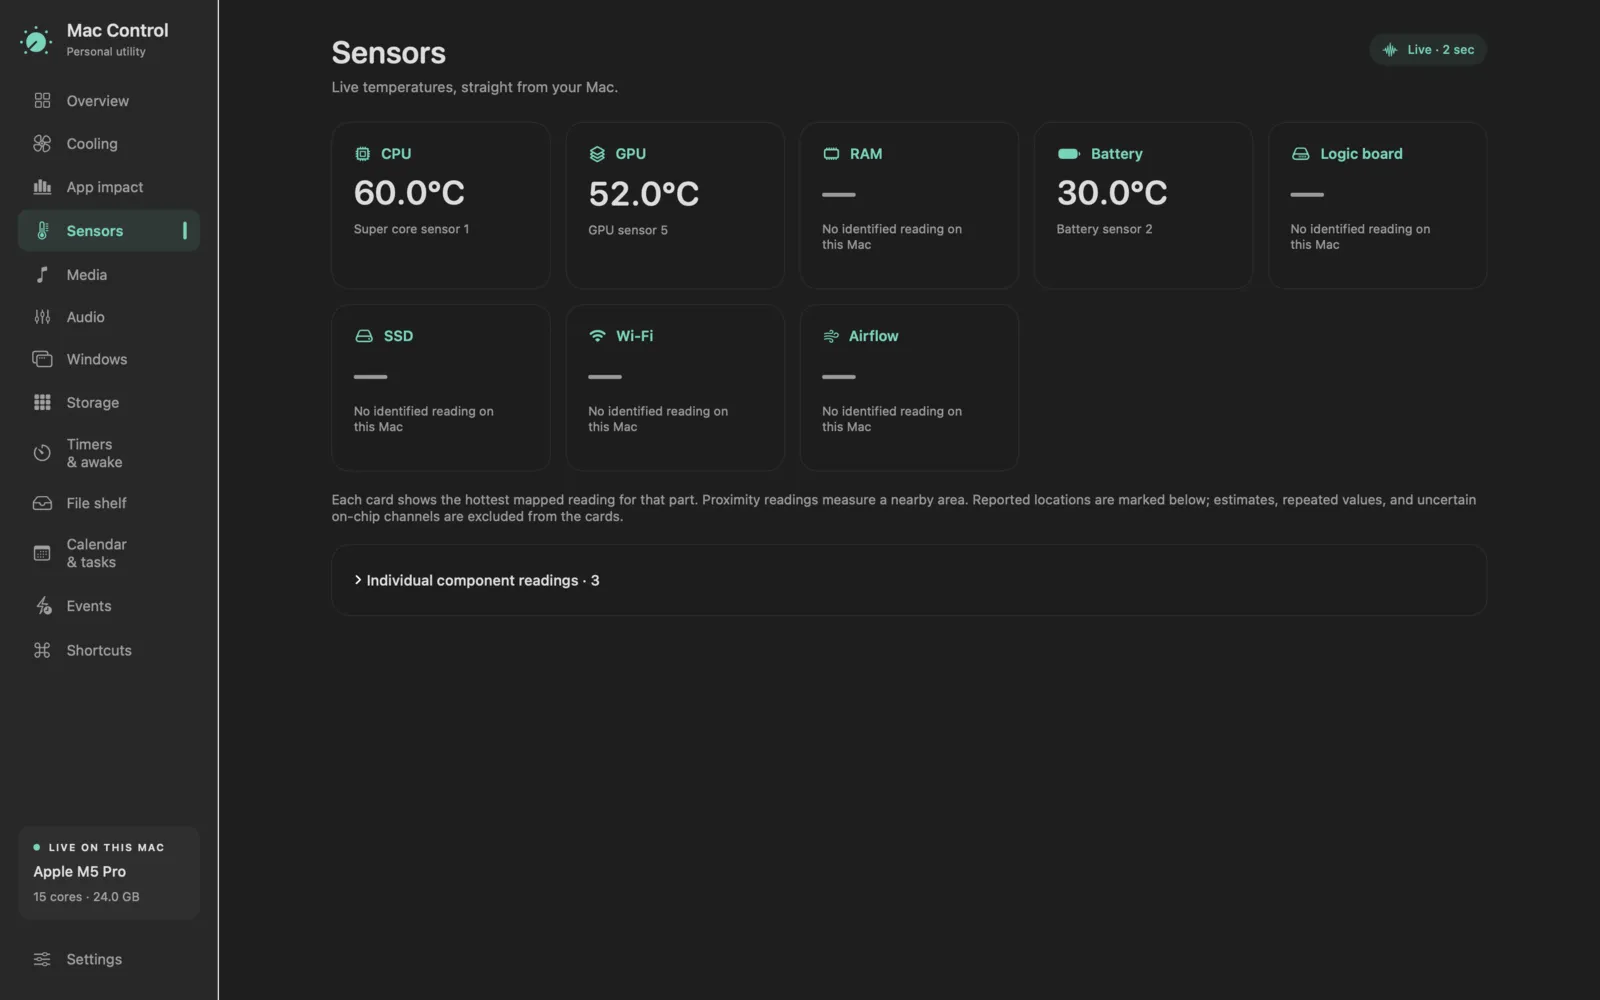1600x1000 pixels.
Task: Click the 15 cores · 24.0 GB text
Action: point(86,897)
